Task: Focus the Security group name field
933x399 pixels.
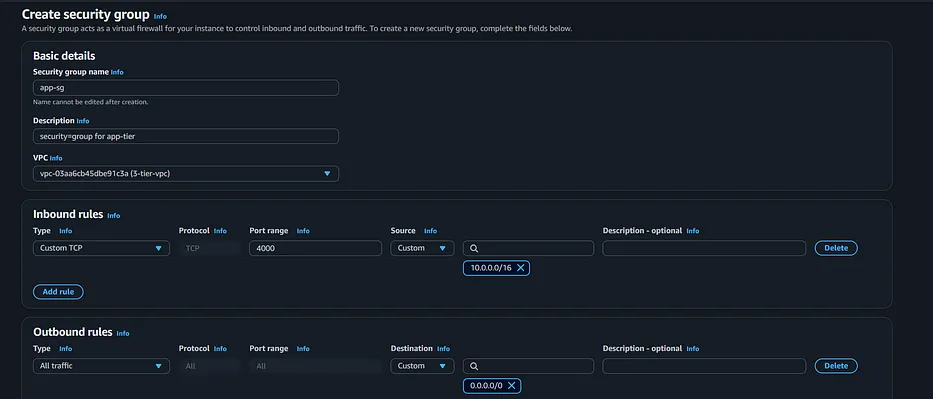Action: point(186,87)
